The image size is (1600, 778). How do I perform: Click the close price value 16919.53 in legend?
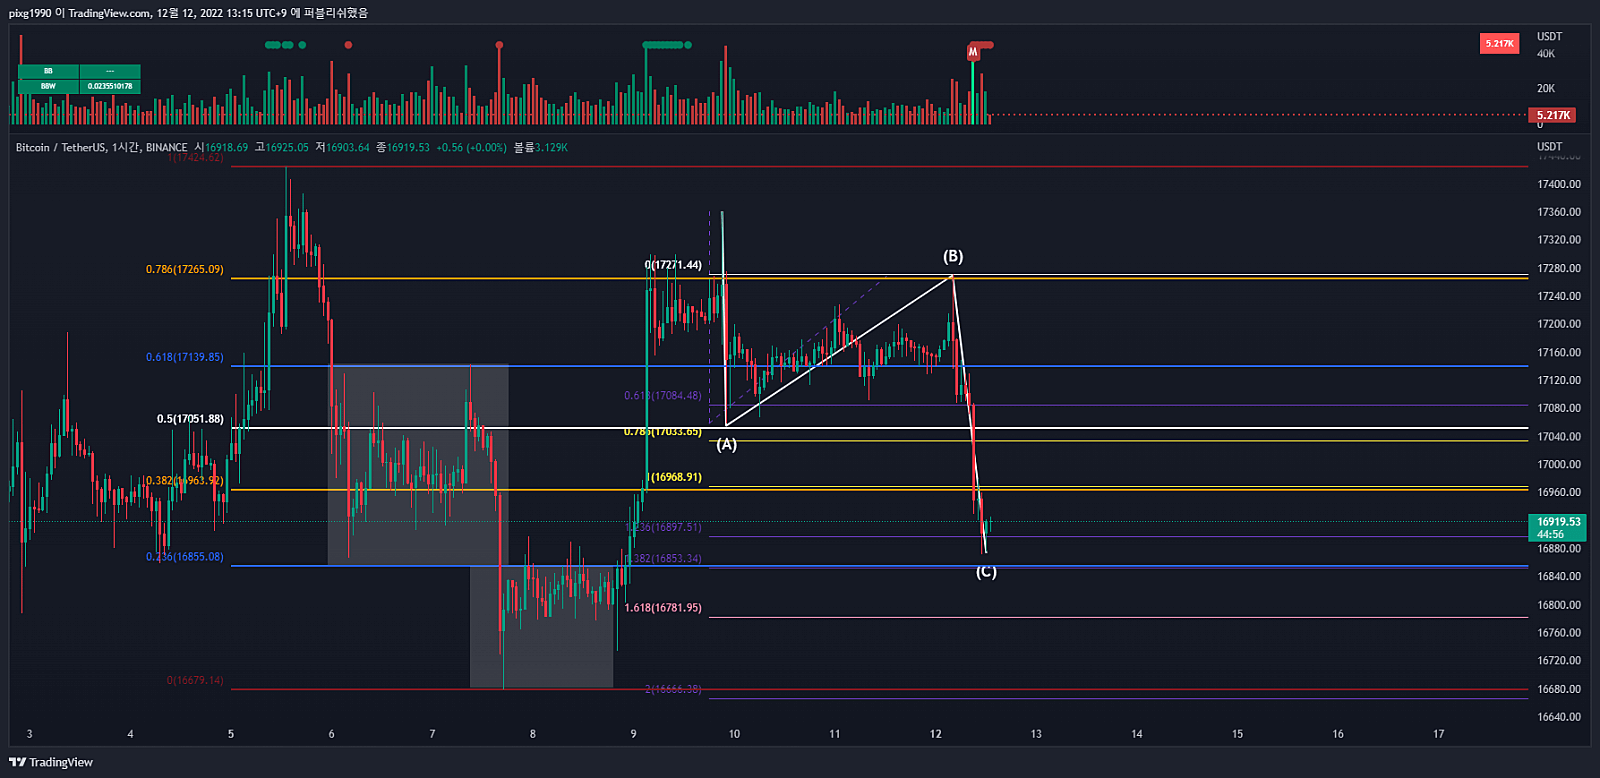(x=408, y=147)
